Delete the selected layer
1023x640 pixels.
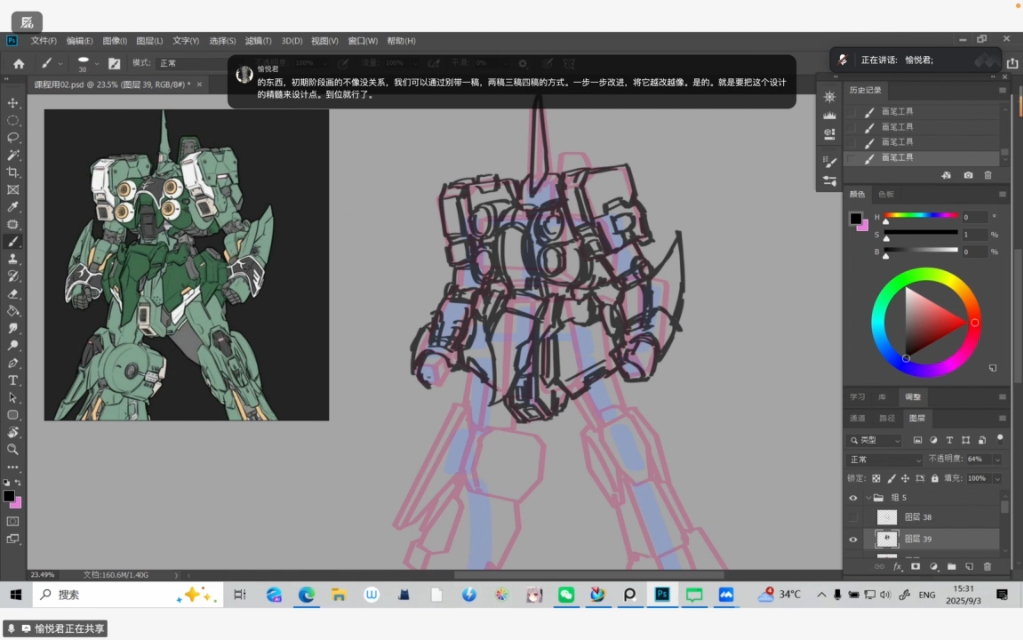tap(987, 566)
